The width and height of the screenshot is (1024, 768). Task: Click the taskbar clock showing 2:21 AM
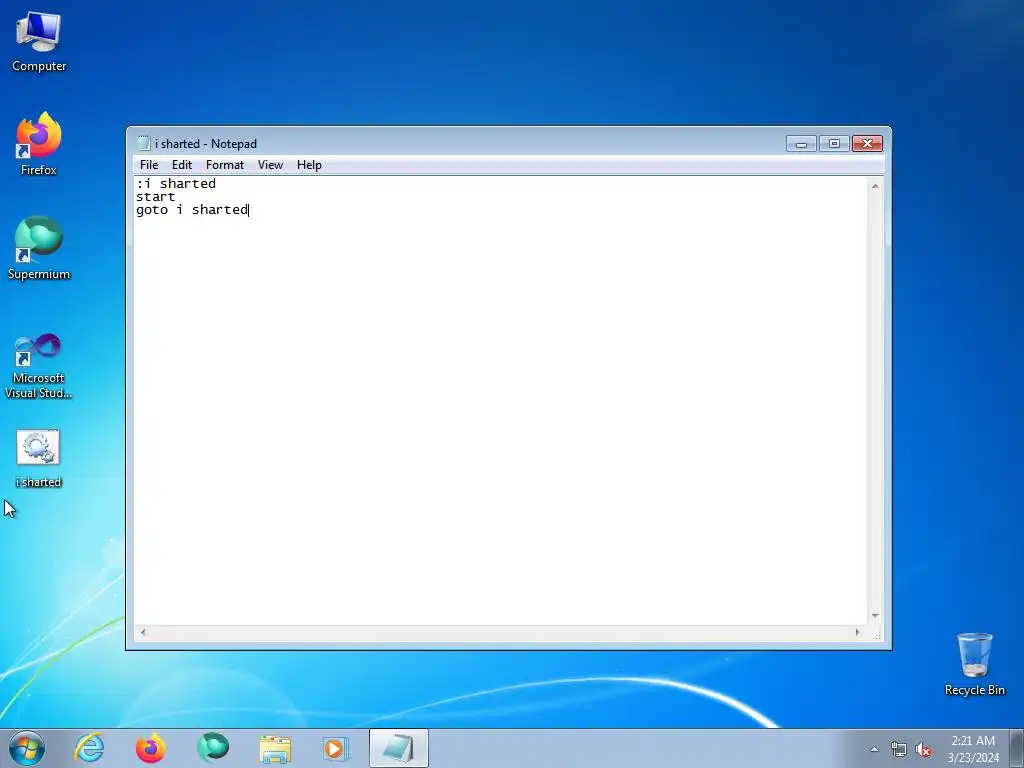[973, 749]
